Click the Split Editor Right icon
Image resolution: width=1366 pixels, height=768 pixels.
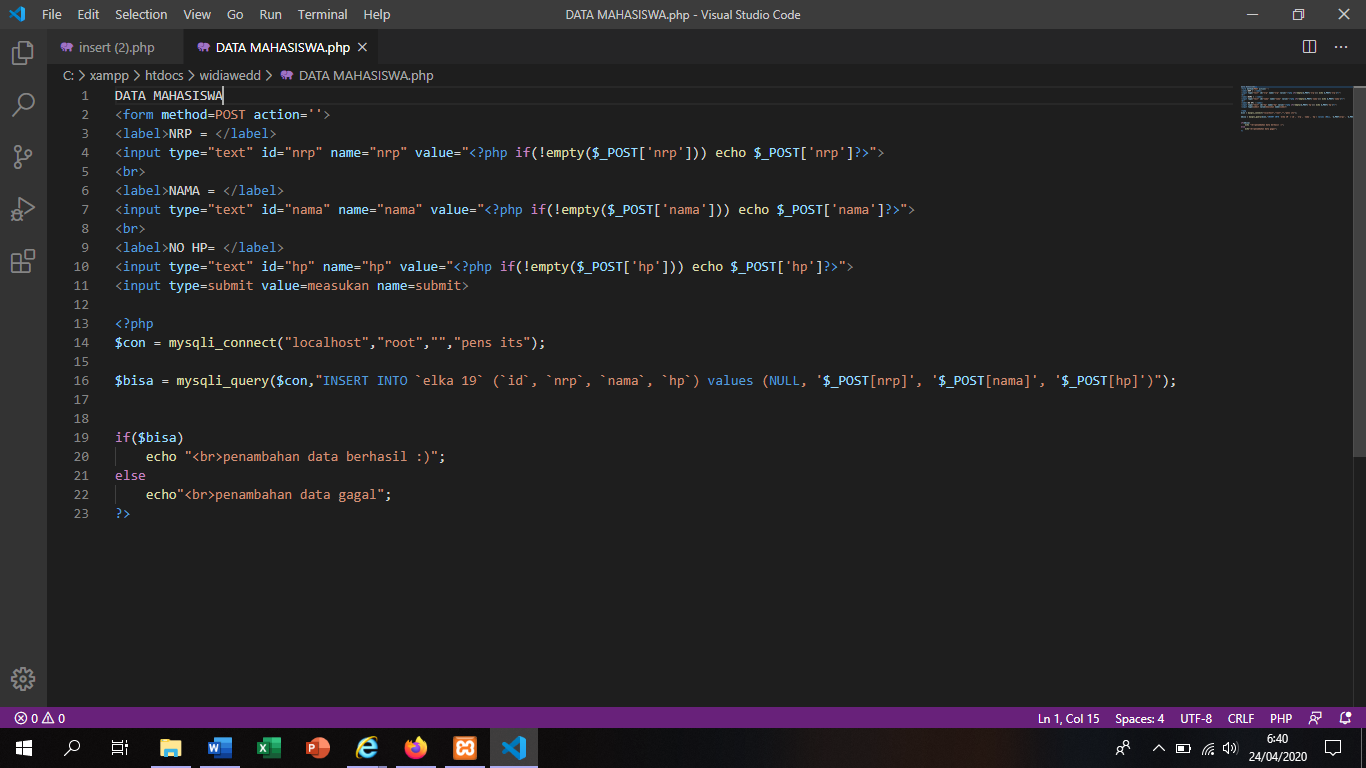pos(1309,47)
